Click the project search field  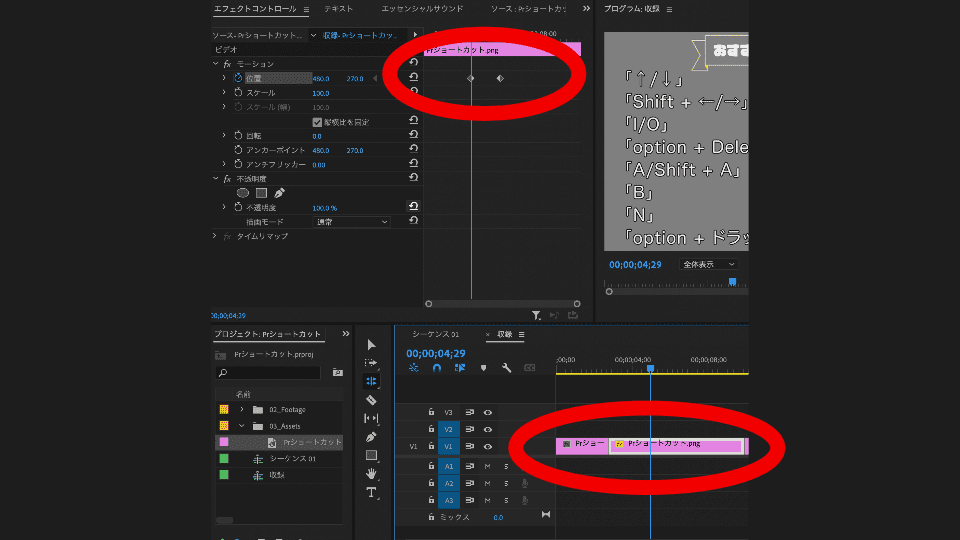(268, 372)
